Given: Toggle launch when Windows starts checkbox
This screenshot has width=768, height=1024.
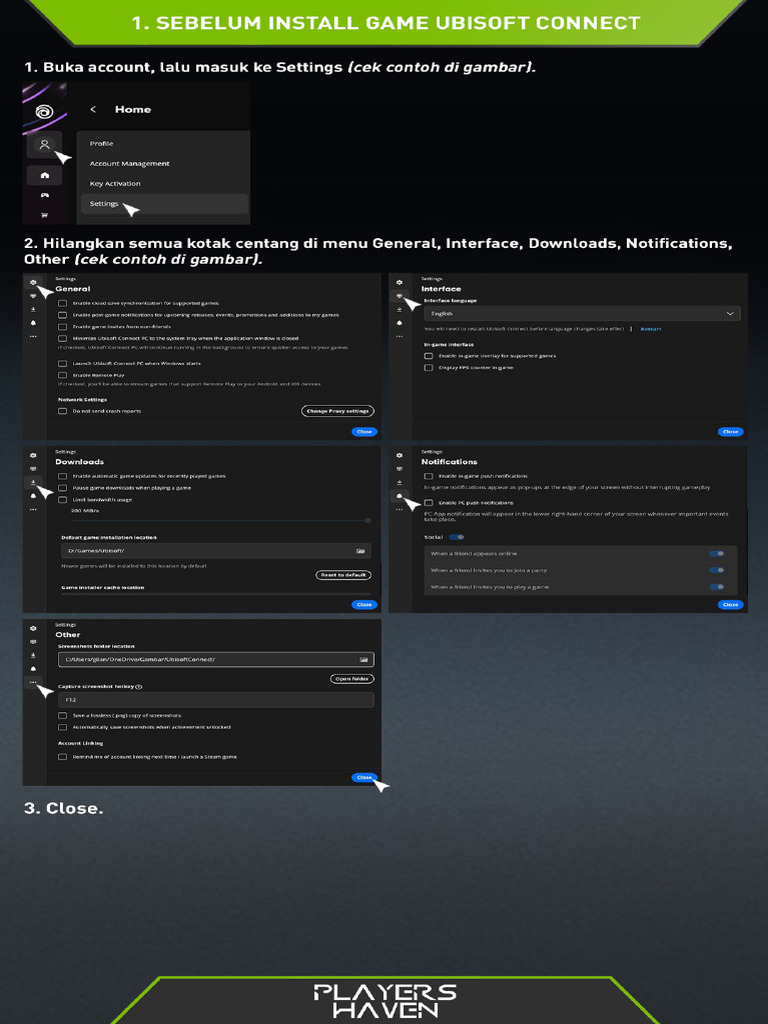Looking at the screenshot, I should (63, 364).
